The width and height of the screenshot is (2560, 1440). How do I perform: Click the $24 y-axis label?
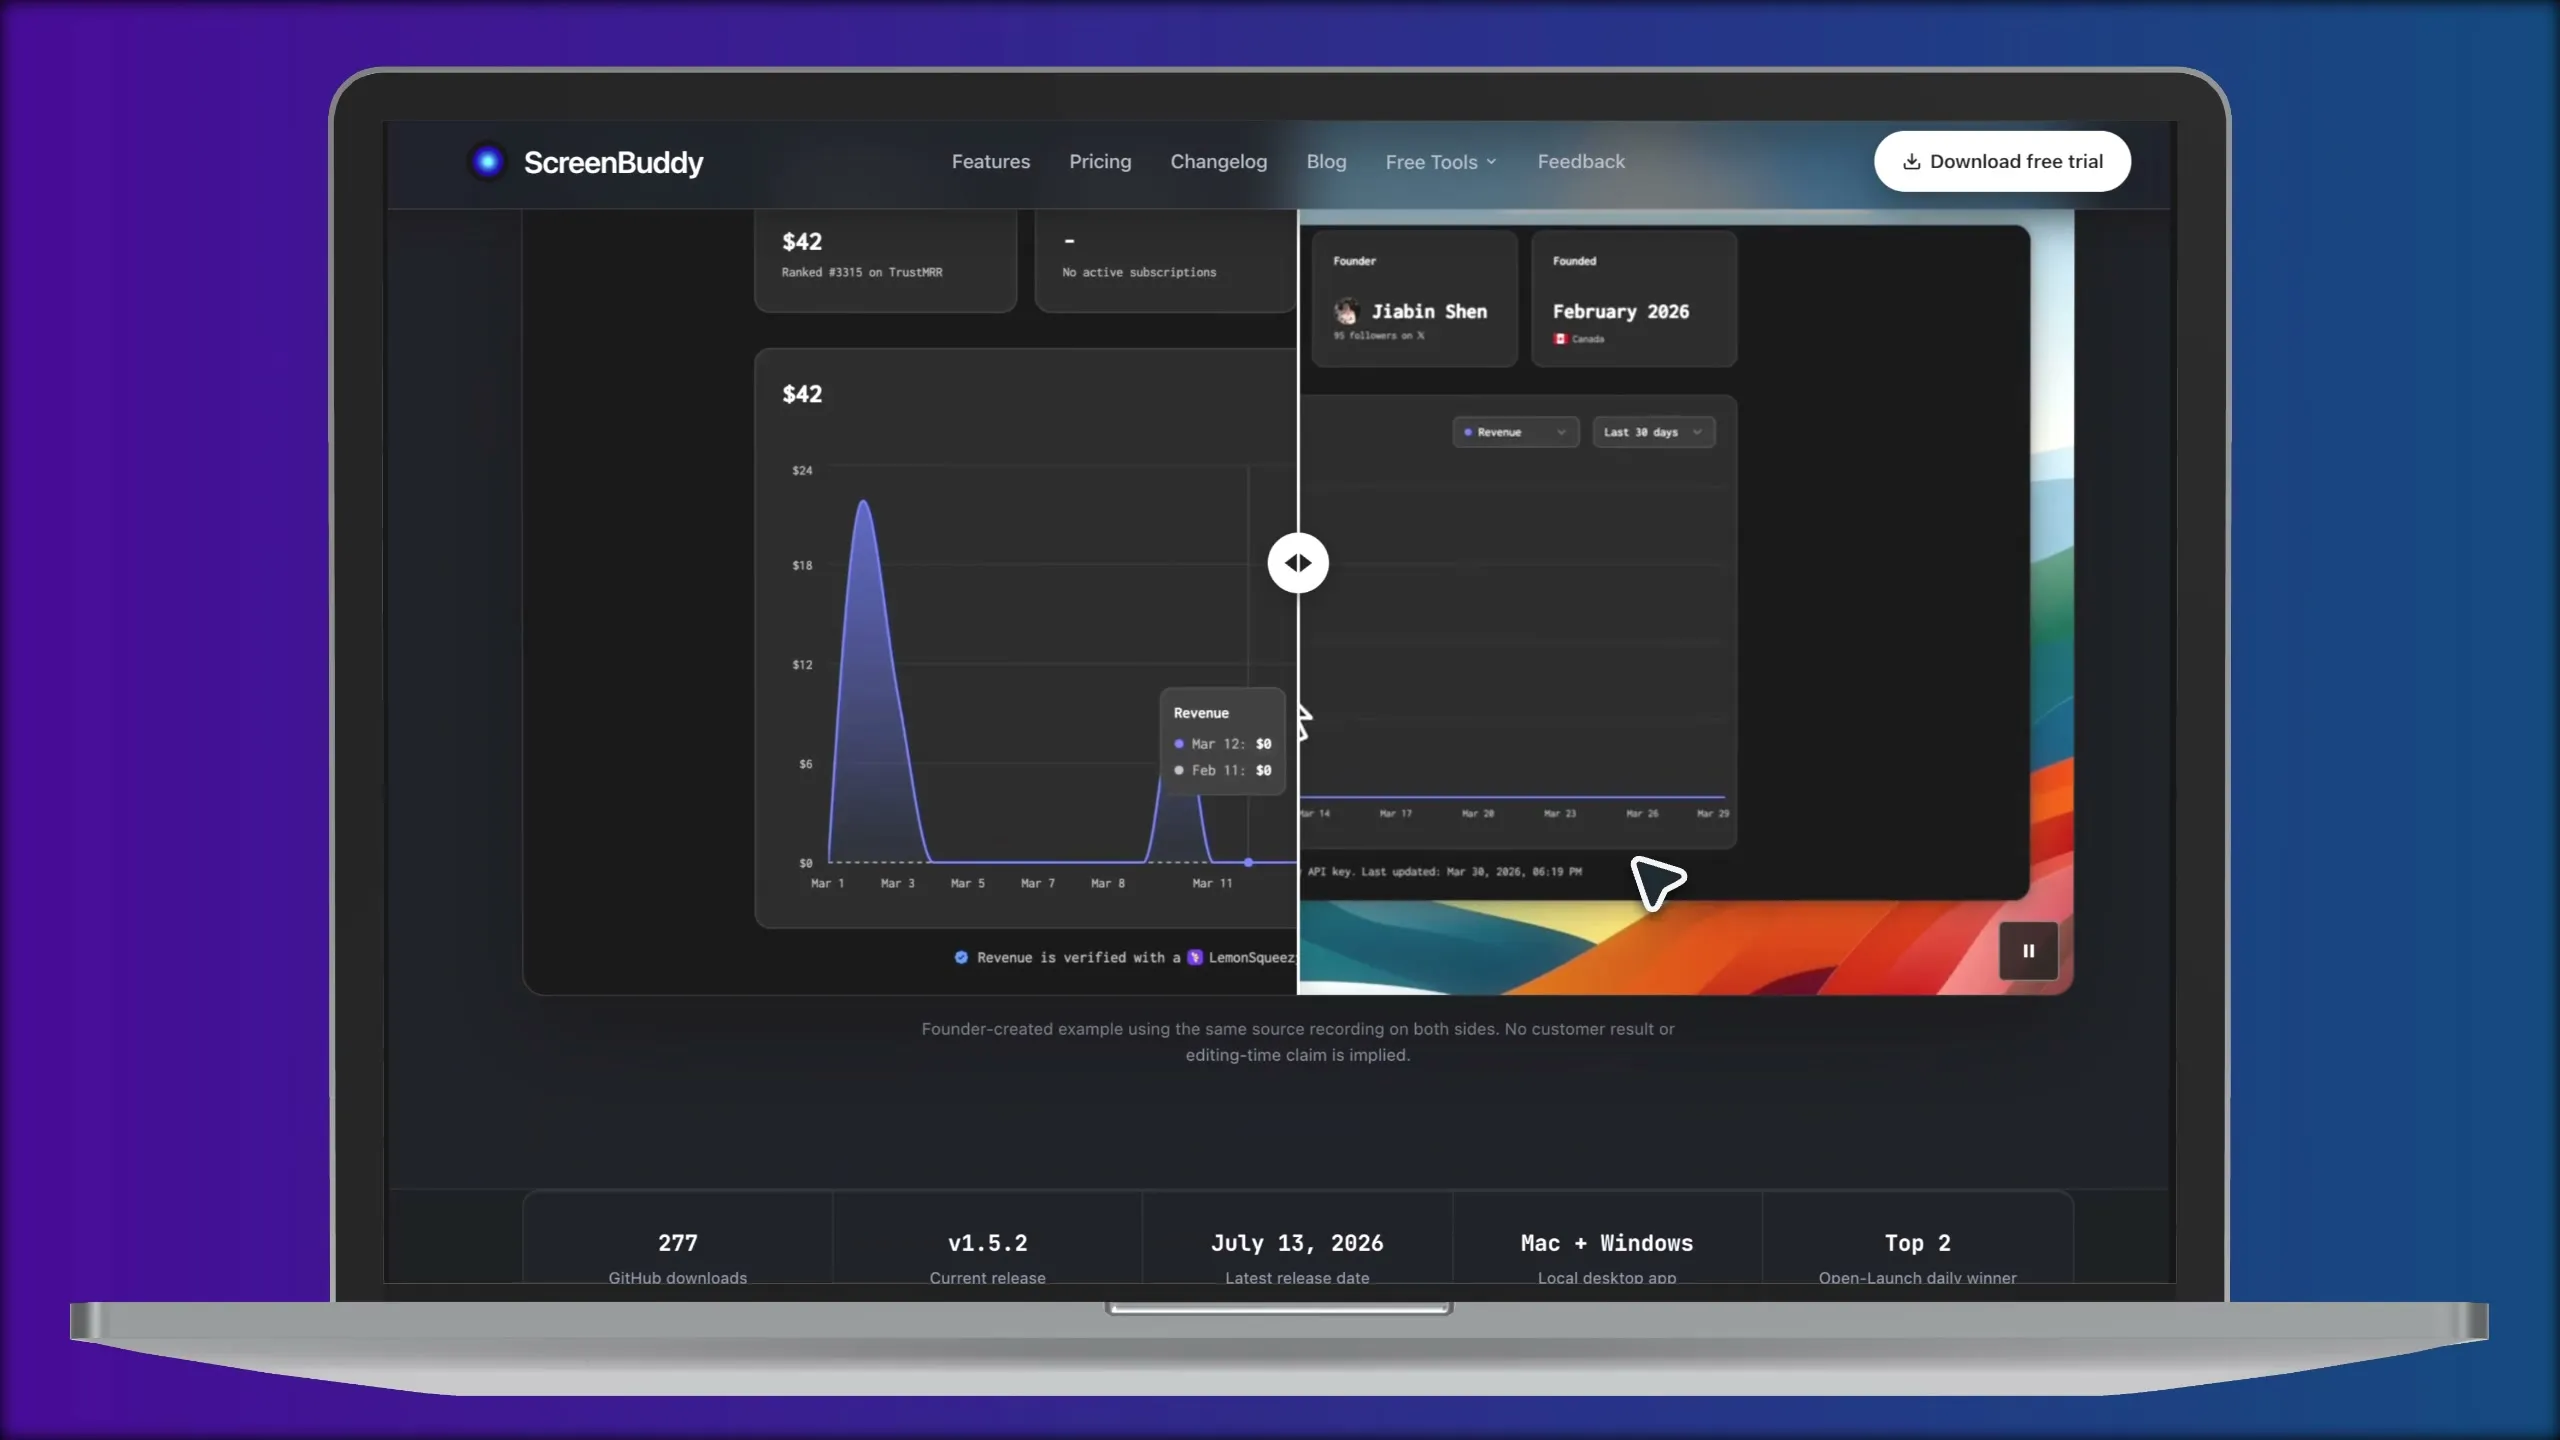point(802,470)
